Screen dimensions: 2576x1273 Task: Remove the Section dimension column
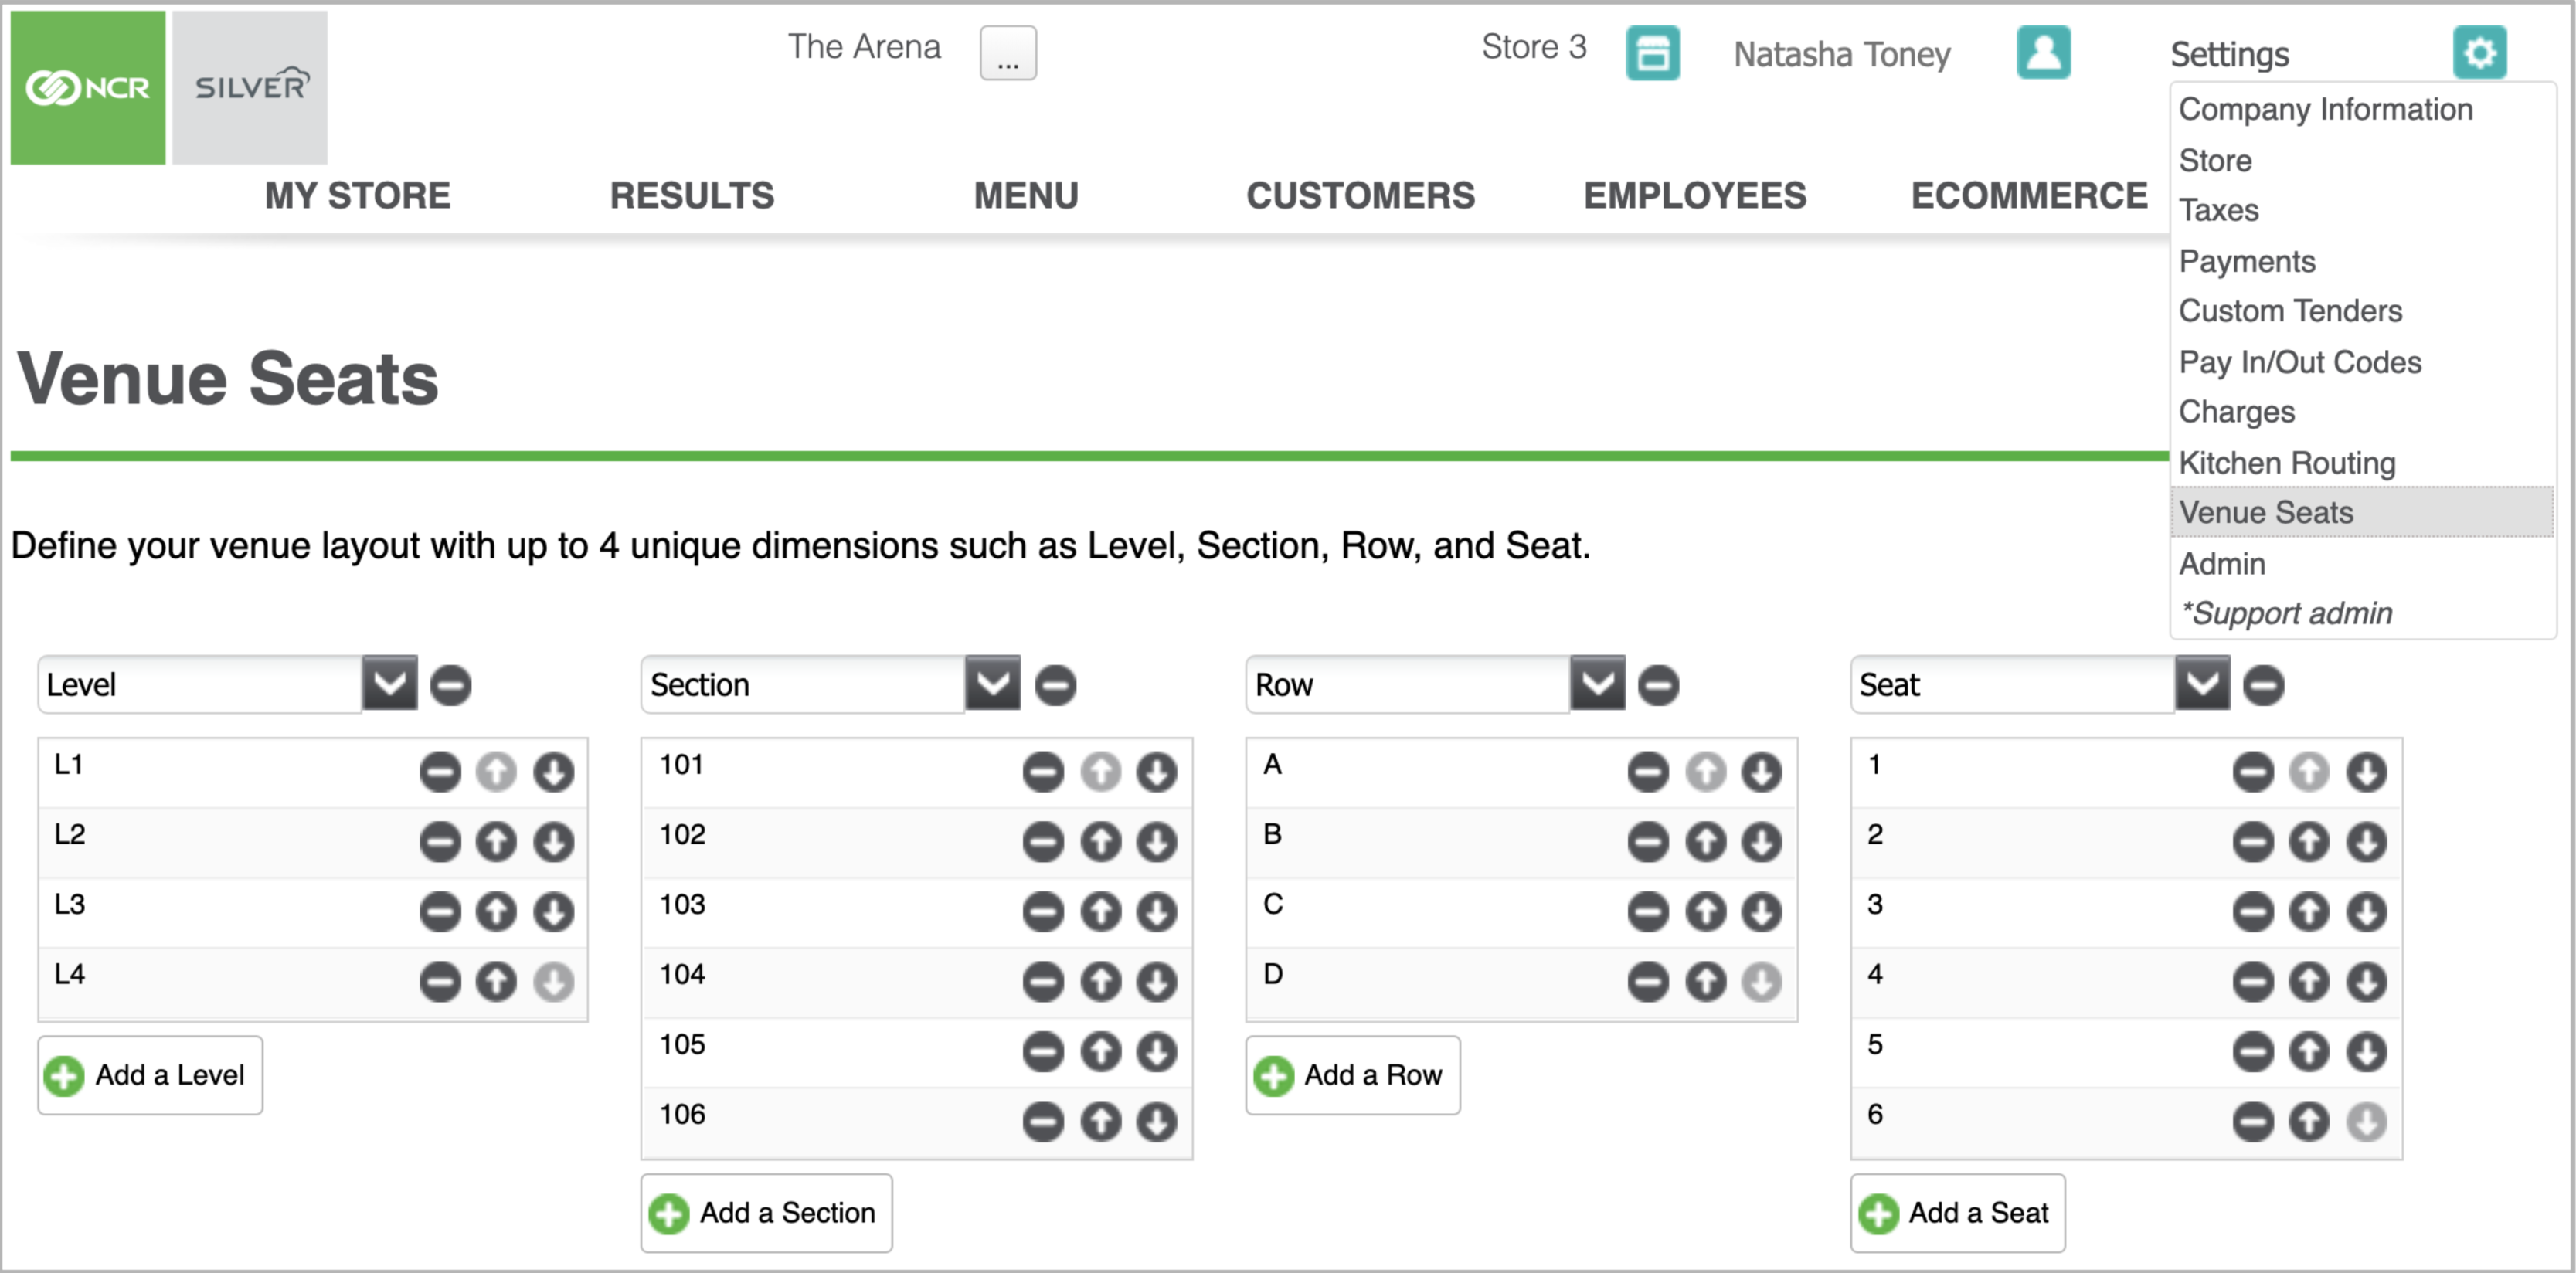click(1056, 686)
